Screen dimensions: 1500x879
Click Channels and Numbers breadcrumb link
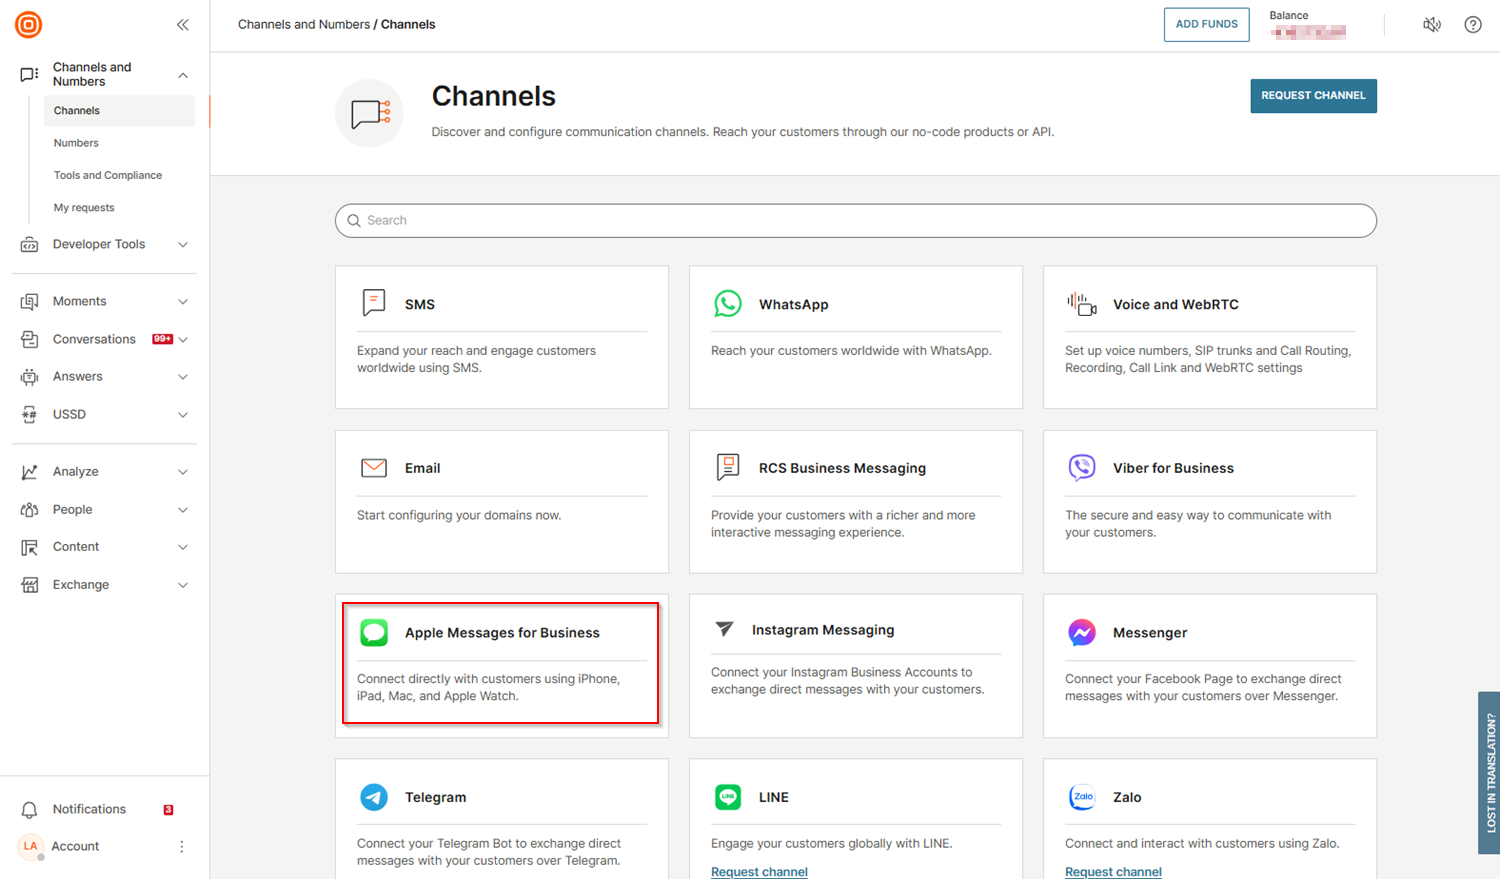click(304, 25)
